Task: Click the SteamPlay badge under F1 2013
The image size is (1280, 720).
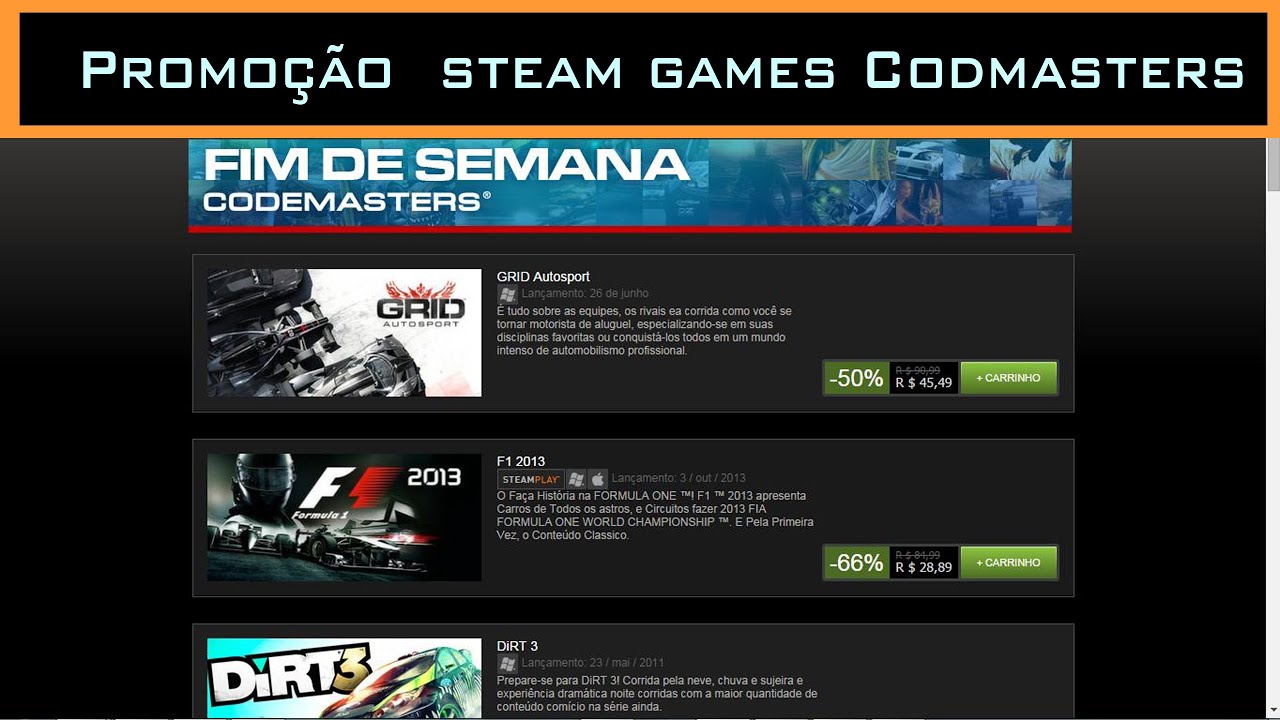Action: click(531, 479)
